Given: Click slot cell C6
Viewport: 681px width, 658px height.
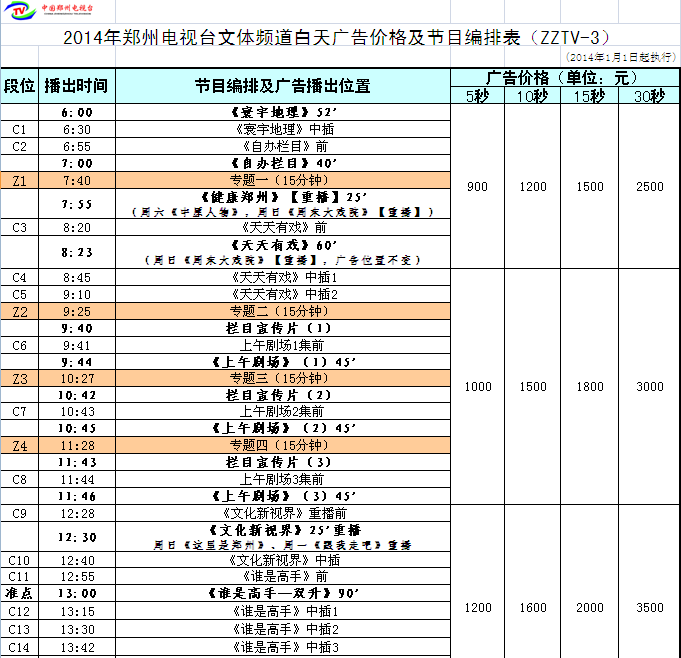Looking at the screenshot, I should point(20,345).
